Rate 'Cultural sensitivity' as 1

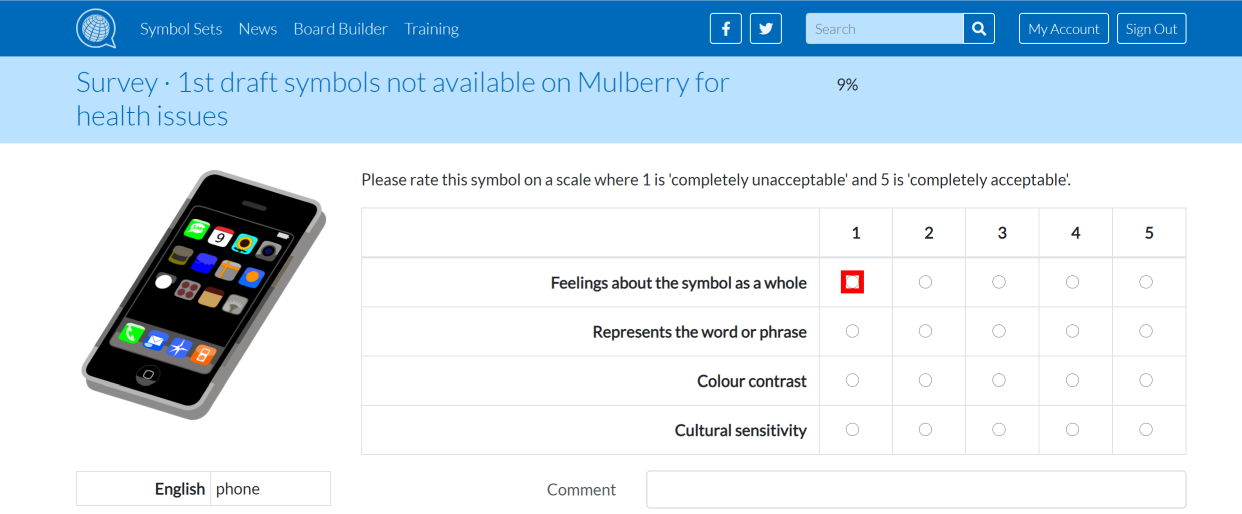tap(852, 429)
